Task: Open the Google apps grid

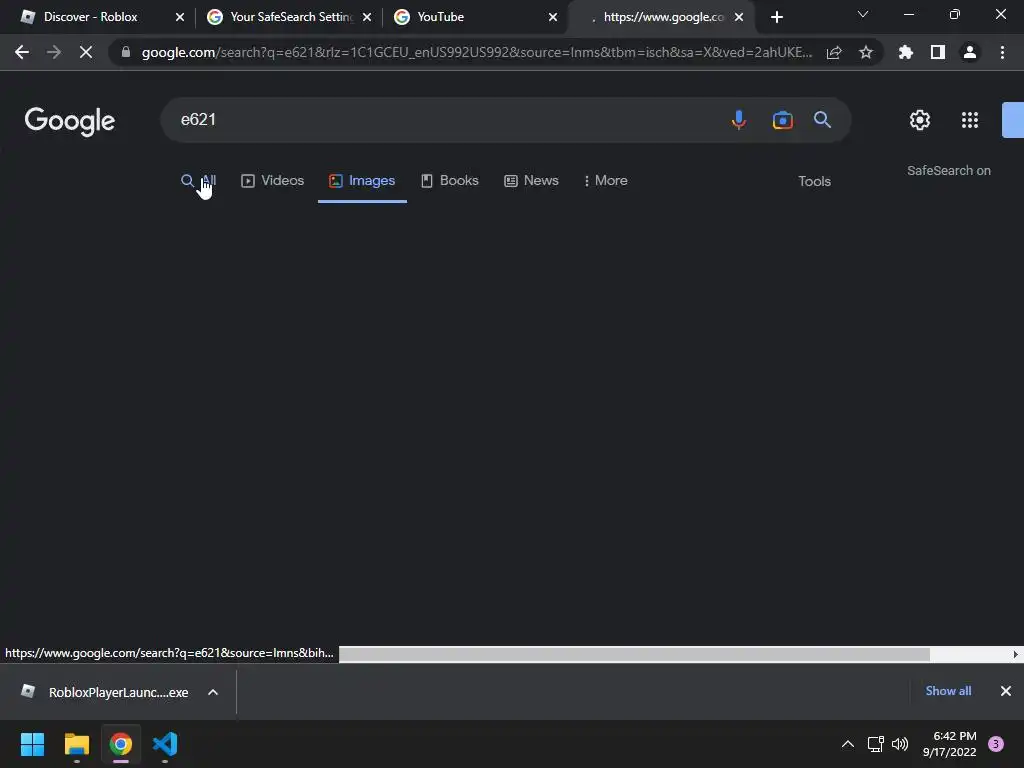Action: pyautogui.click(x=970, y=120)
